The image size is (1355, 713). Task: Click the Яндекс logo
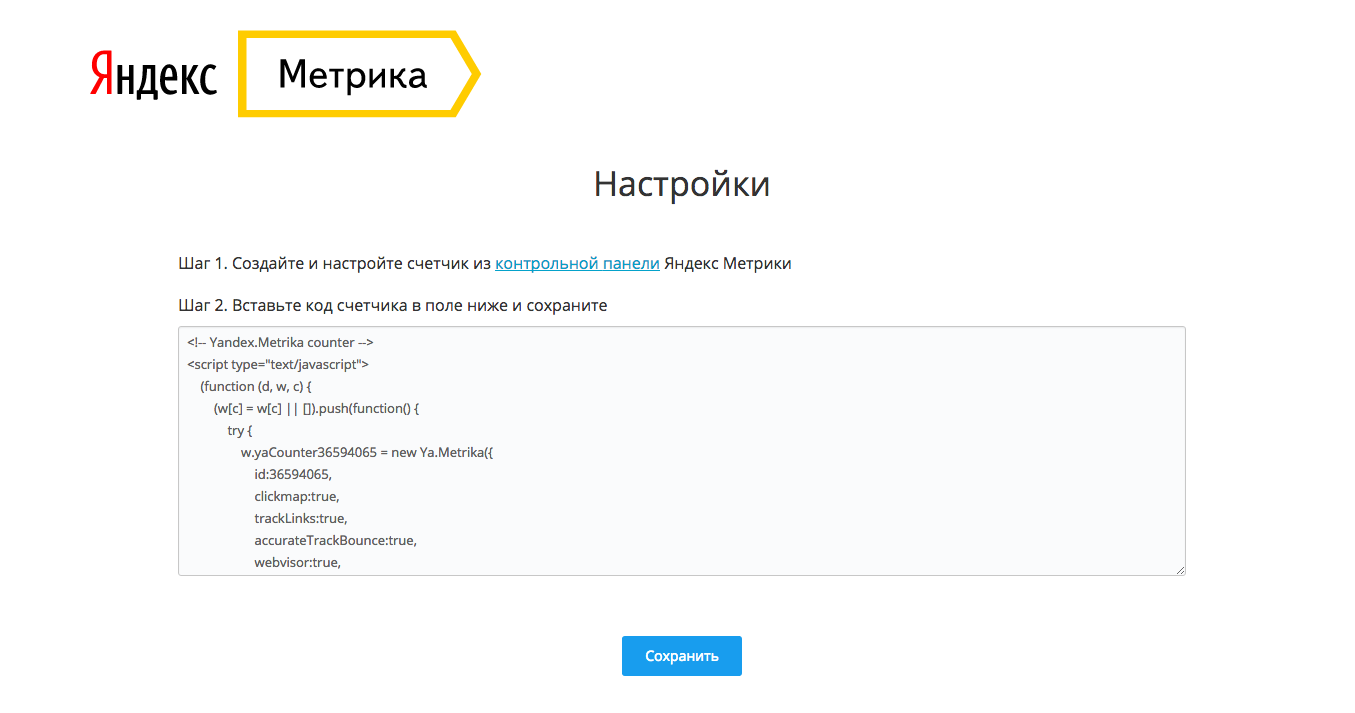pyautogui.click(x=153, y=75)
